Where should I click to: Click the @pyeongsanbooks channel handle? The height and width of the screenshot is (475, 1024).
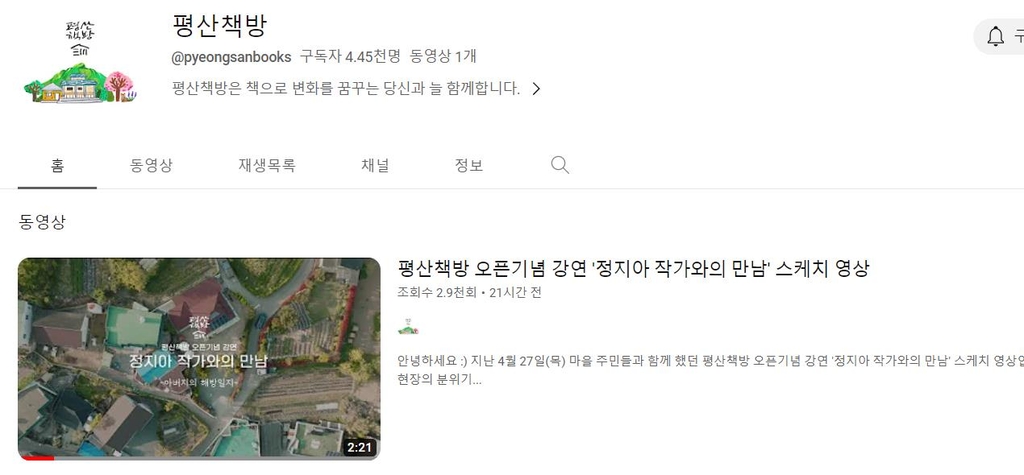click(231, 57)
